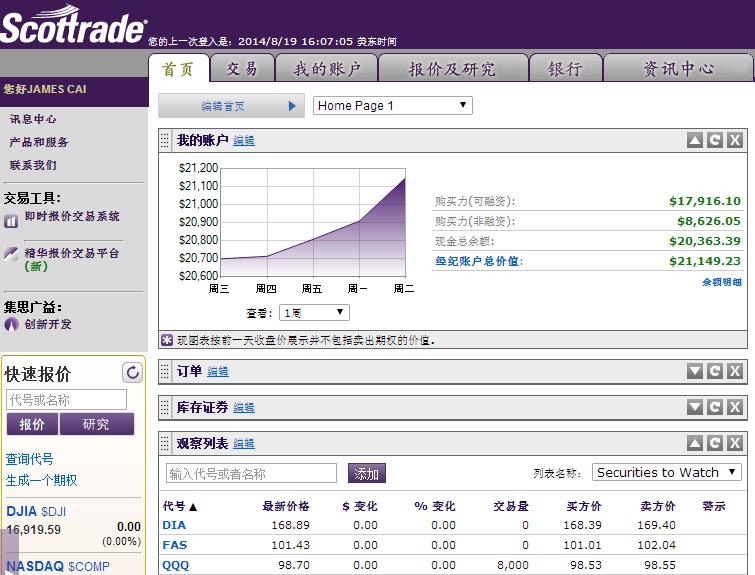Click the 代号或名称 quick quote input field
The width and height of the screenshot is (755, 575).
(x=66, y=400)
